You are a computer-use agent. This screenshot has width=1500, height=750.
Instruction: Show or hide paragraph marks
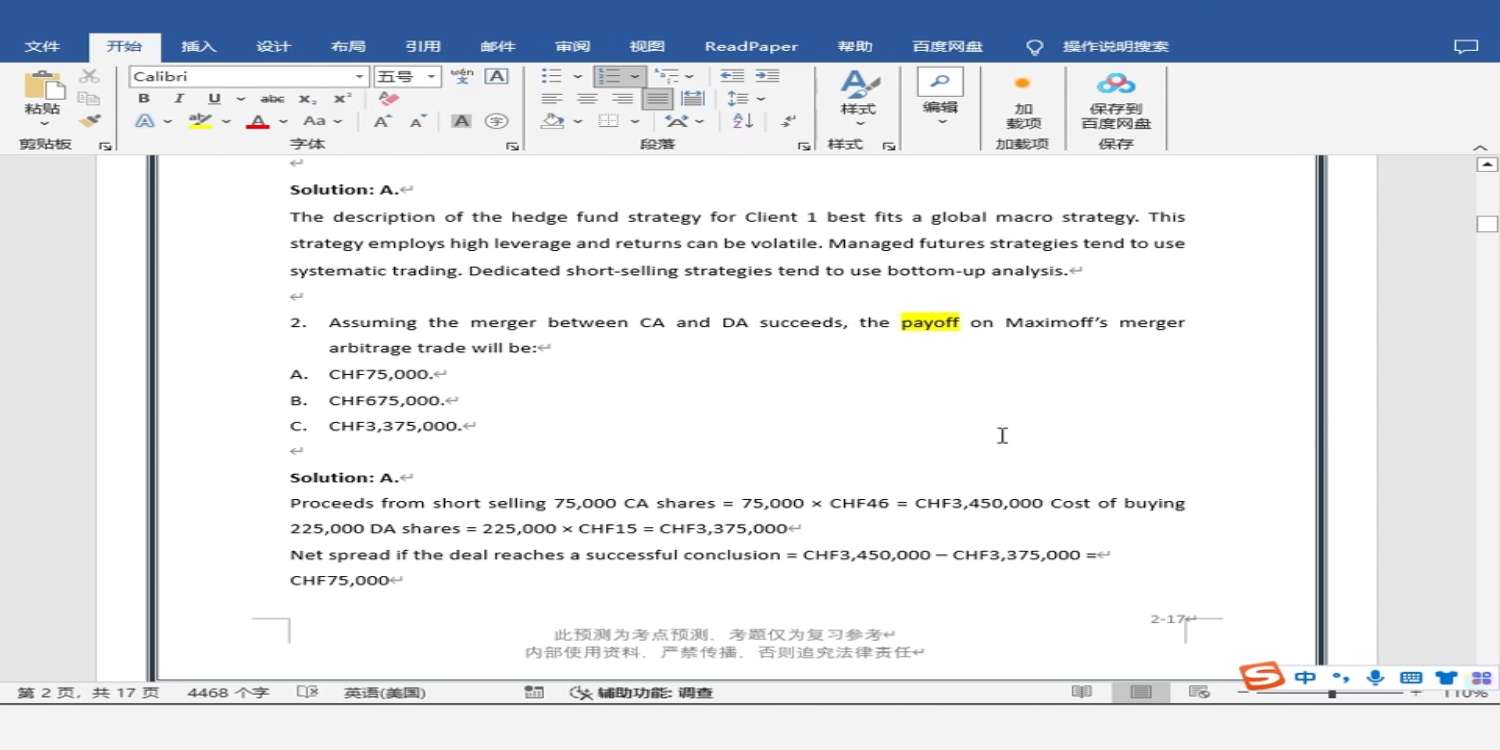[x=789, y=121]
